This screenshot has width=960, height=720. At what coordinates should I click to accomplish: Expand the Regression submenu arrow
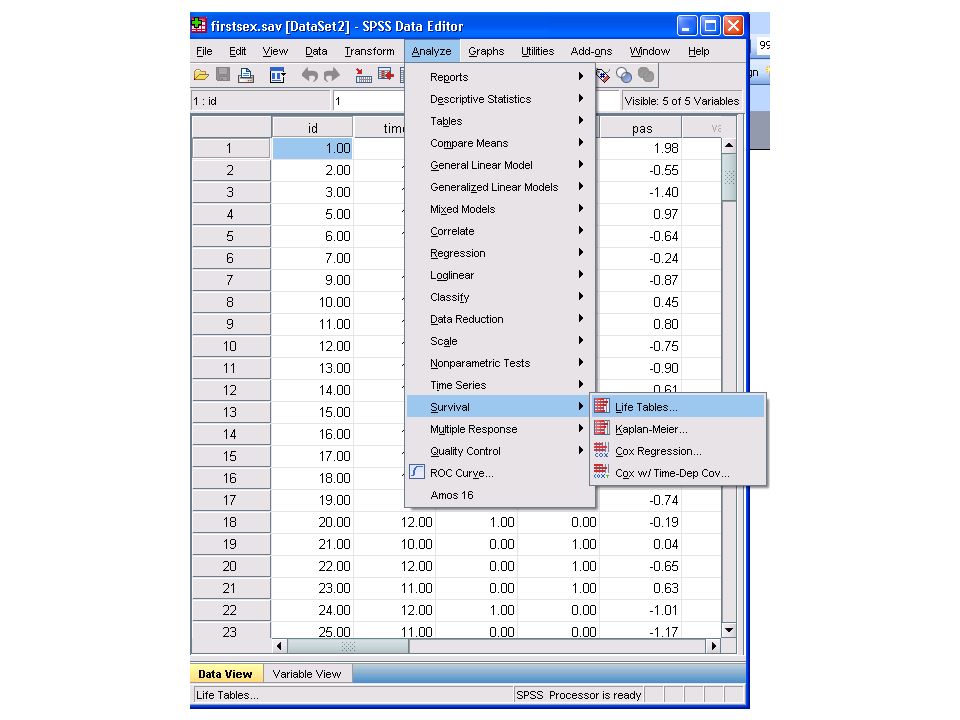pyautogui.click(x=580, y=253)
